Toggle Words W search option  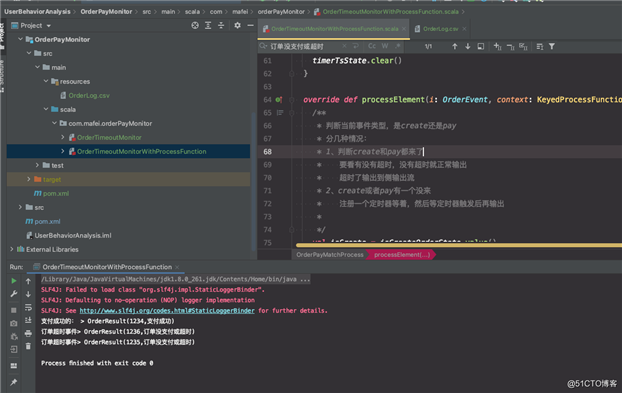click(x=385, y=46)
